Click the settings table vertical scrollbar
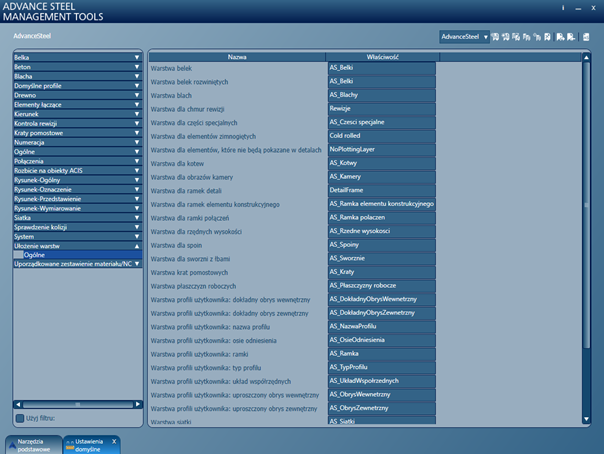The height and width of the screenshot is (454, 604). (x=586, y=200)
